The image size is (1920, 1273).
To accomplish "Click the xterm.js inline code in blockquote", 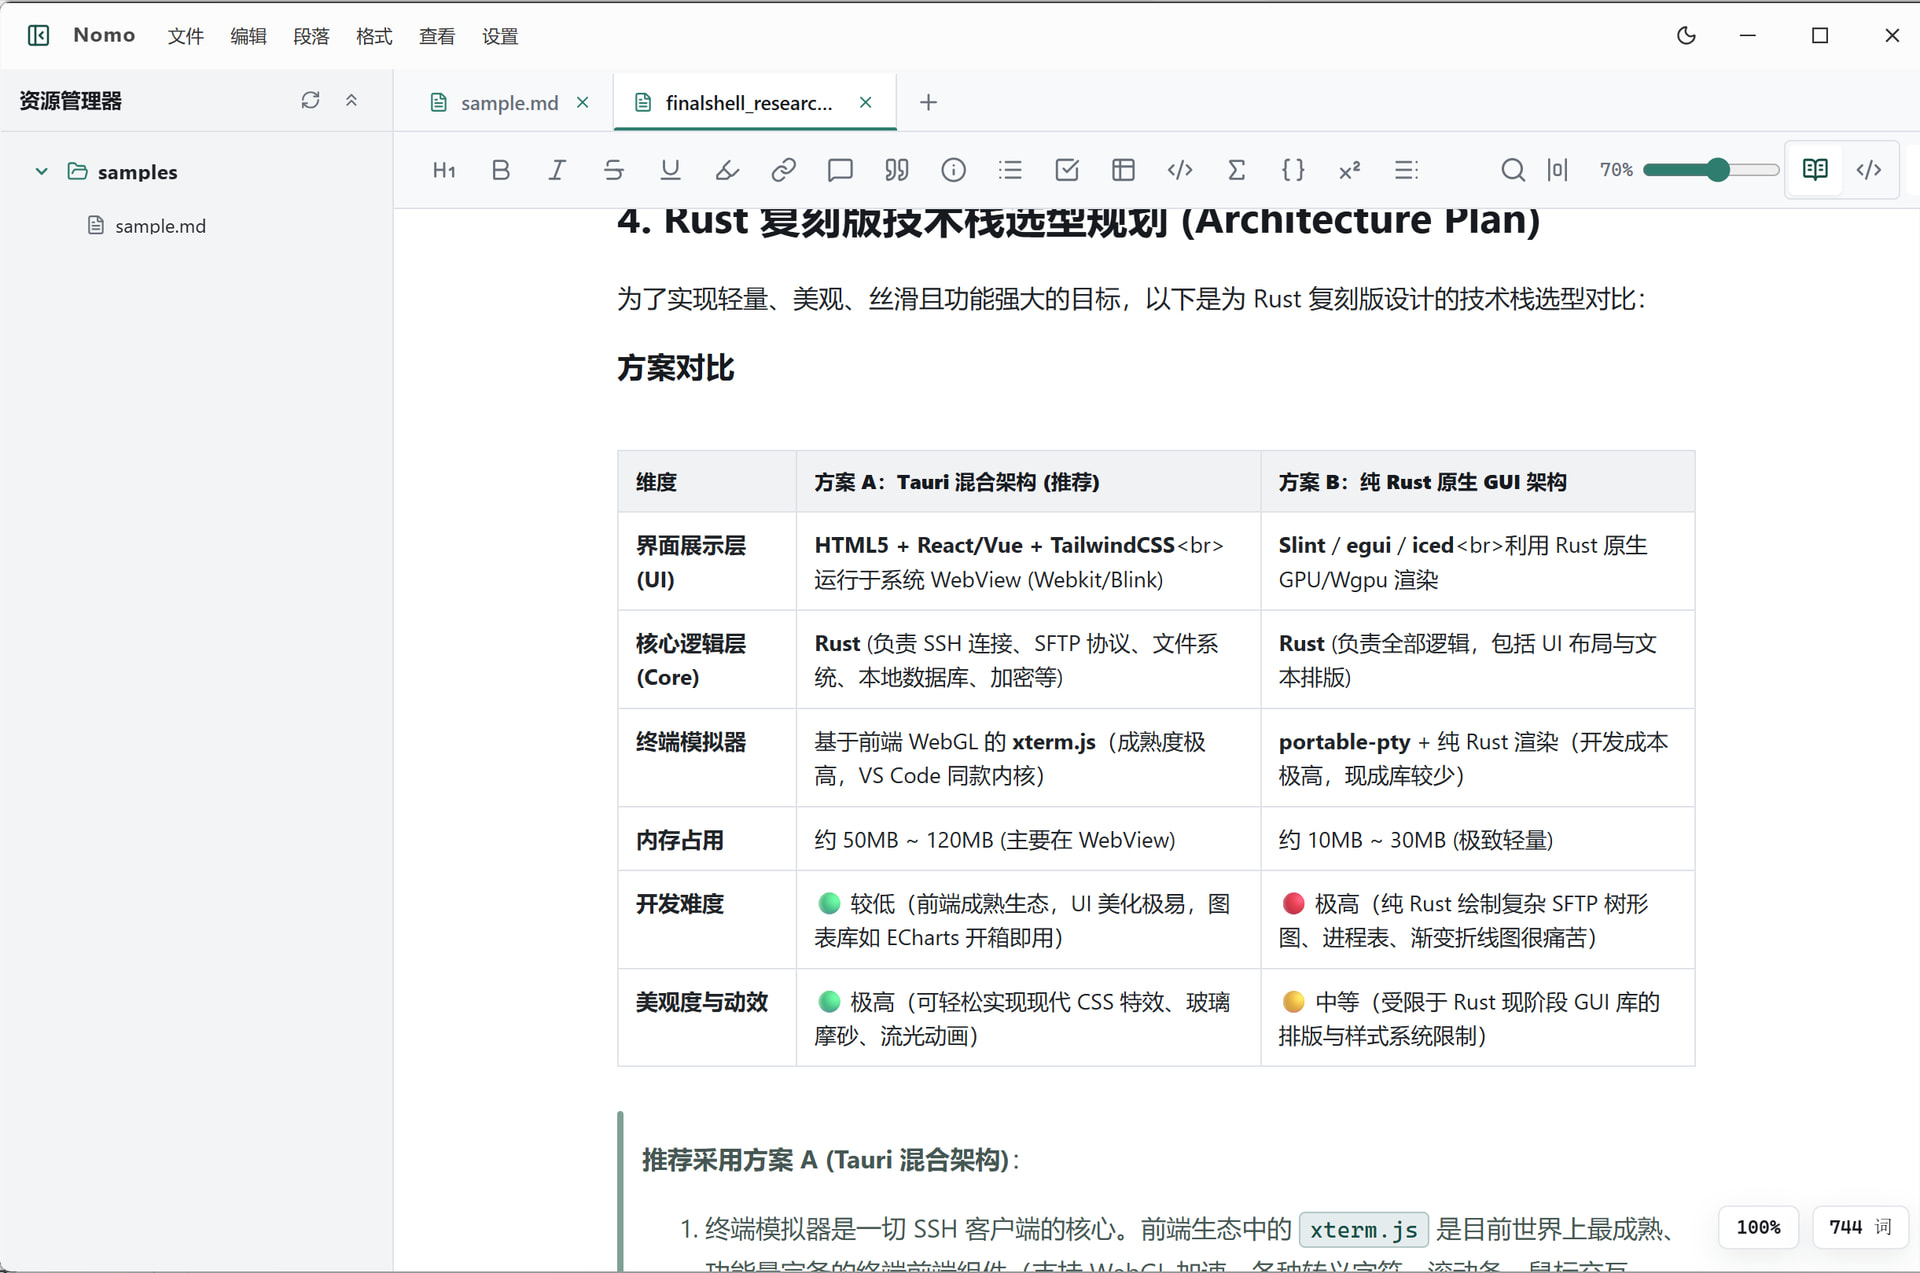I will (x=1364, y=1229).
